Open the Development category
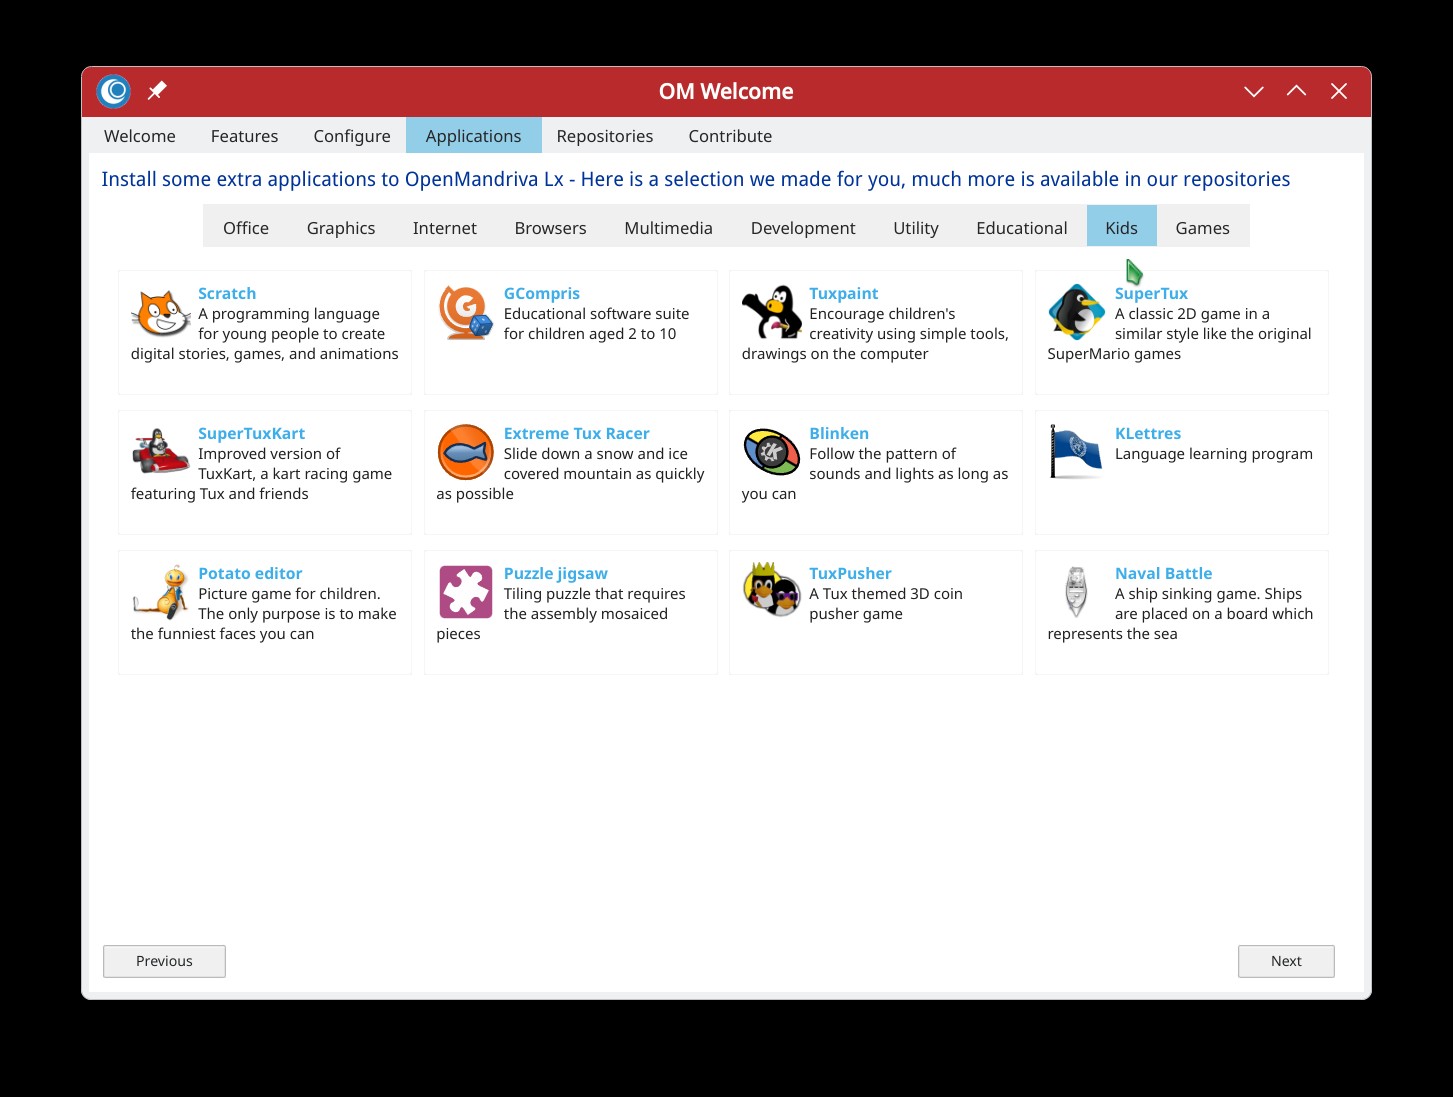The height and width of the screenshot is (1097, 1453). [x=803, y=228]
